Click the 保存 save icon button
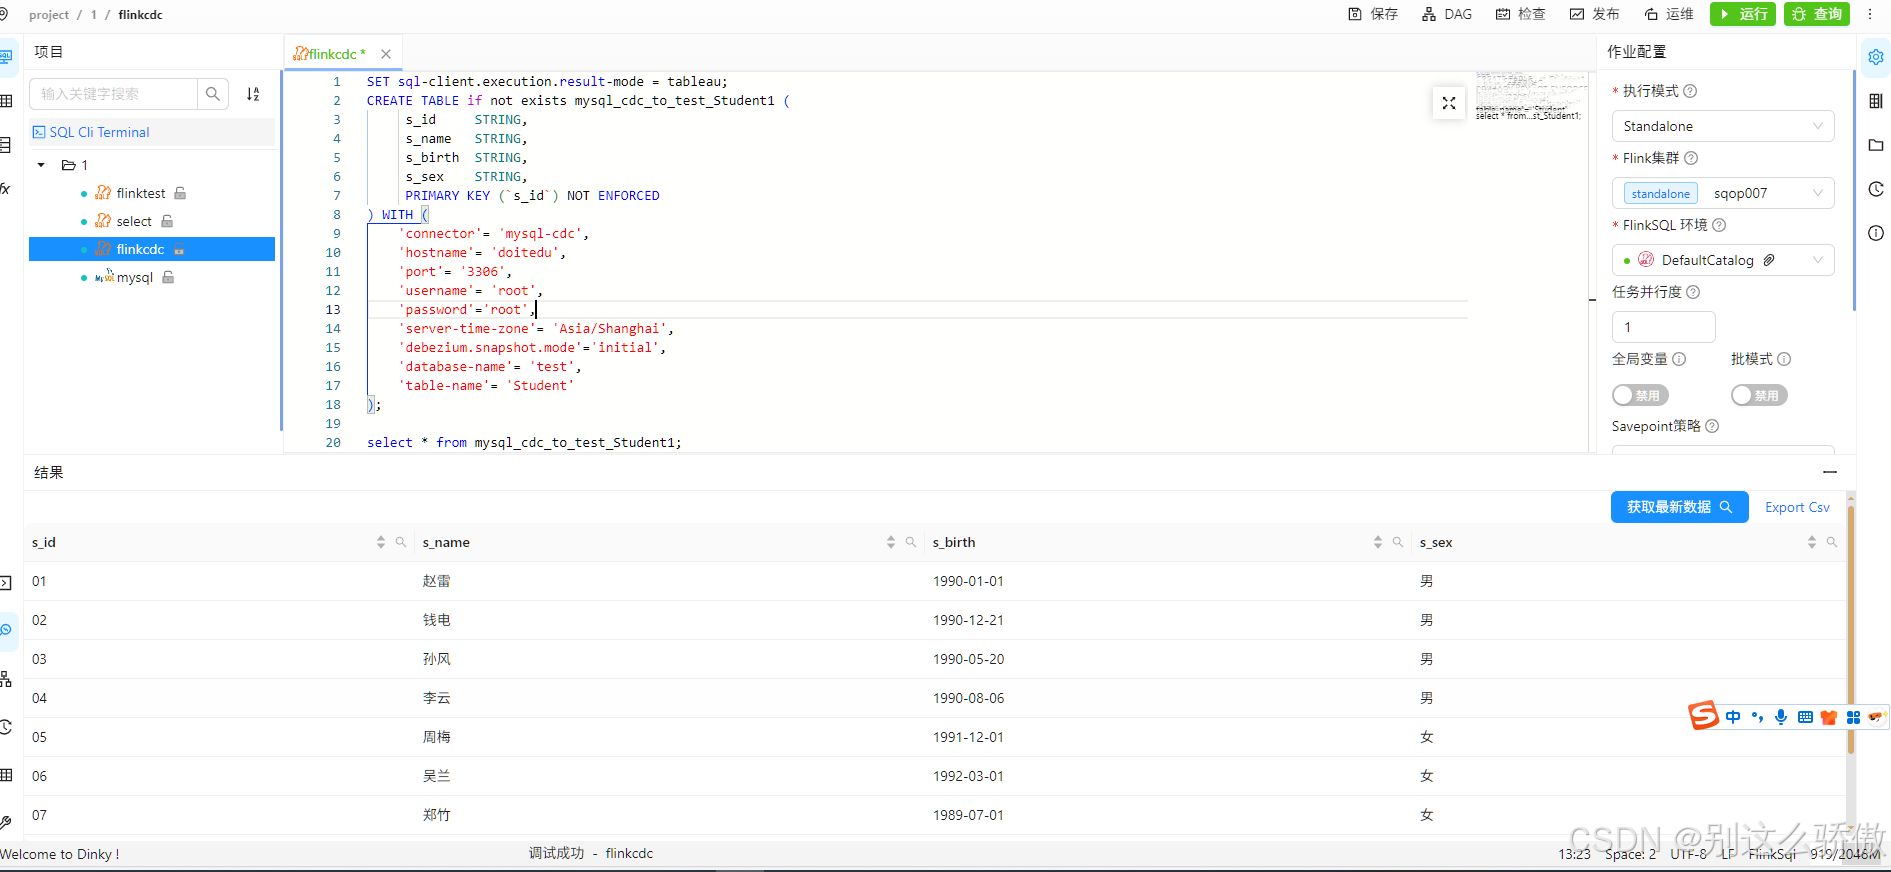This screenshot has width=1891, height=872. coord(1373,14)
